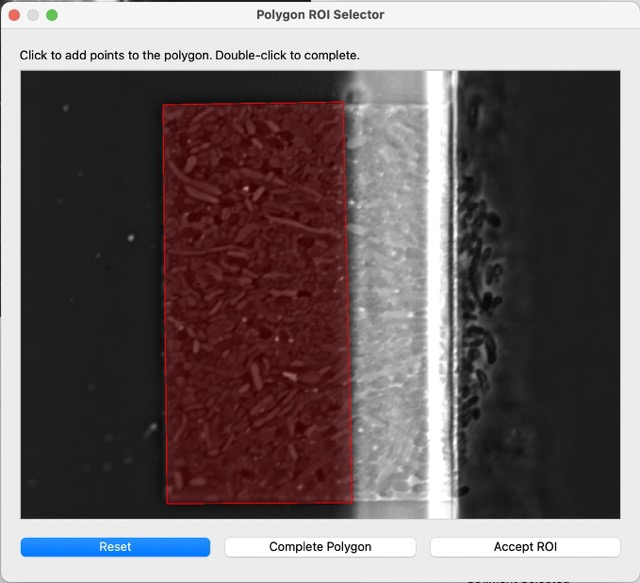Add a point on the bright white vertical stripe
This screenshot has height=583, width=640.
click(438, 300)
